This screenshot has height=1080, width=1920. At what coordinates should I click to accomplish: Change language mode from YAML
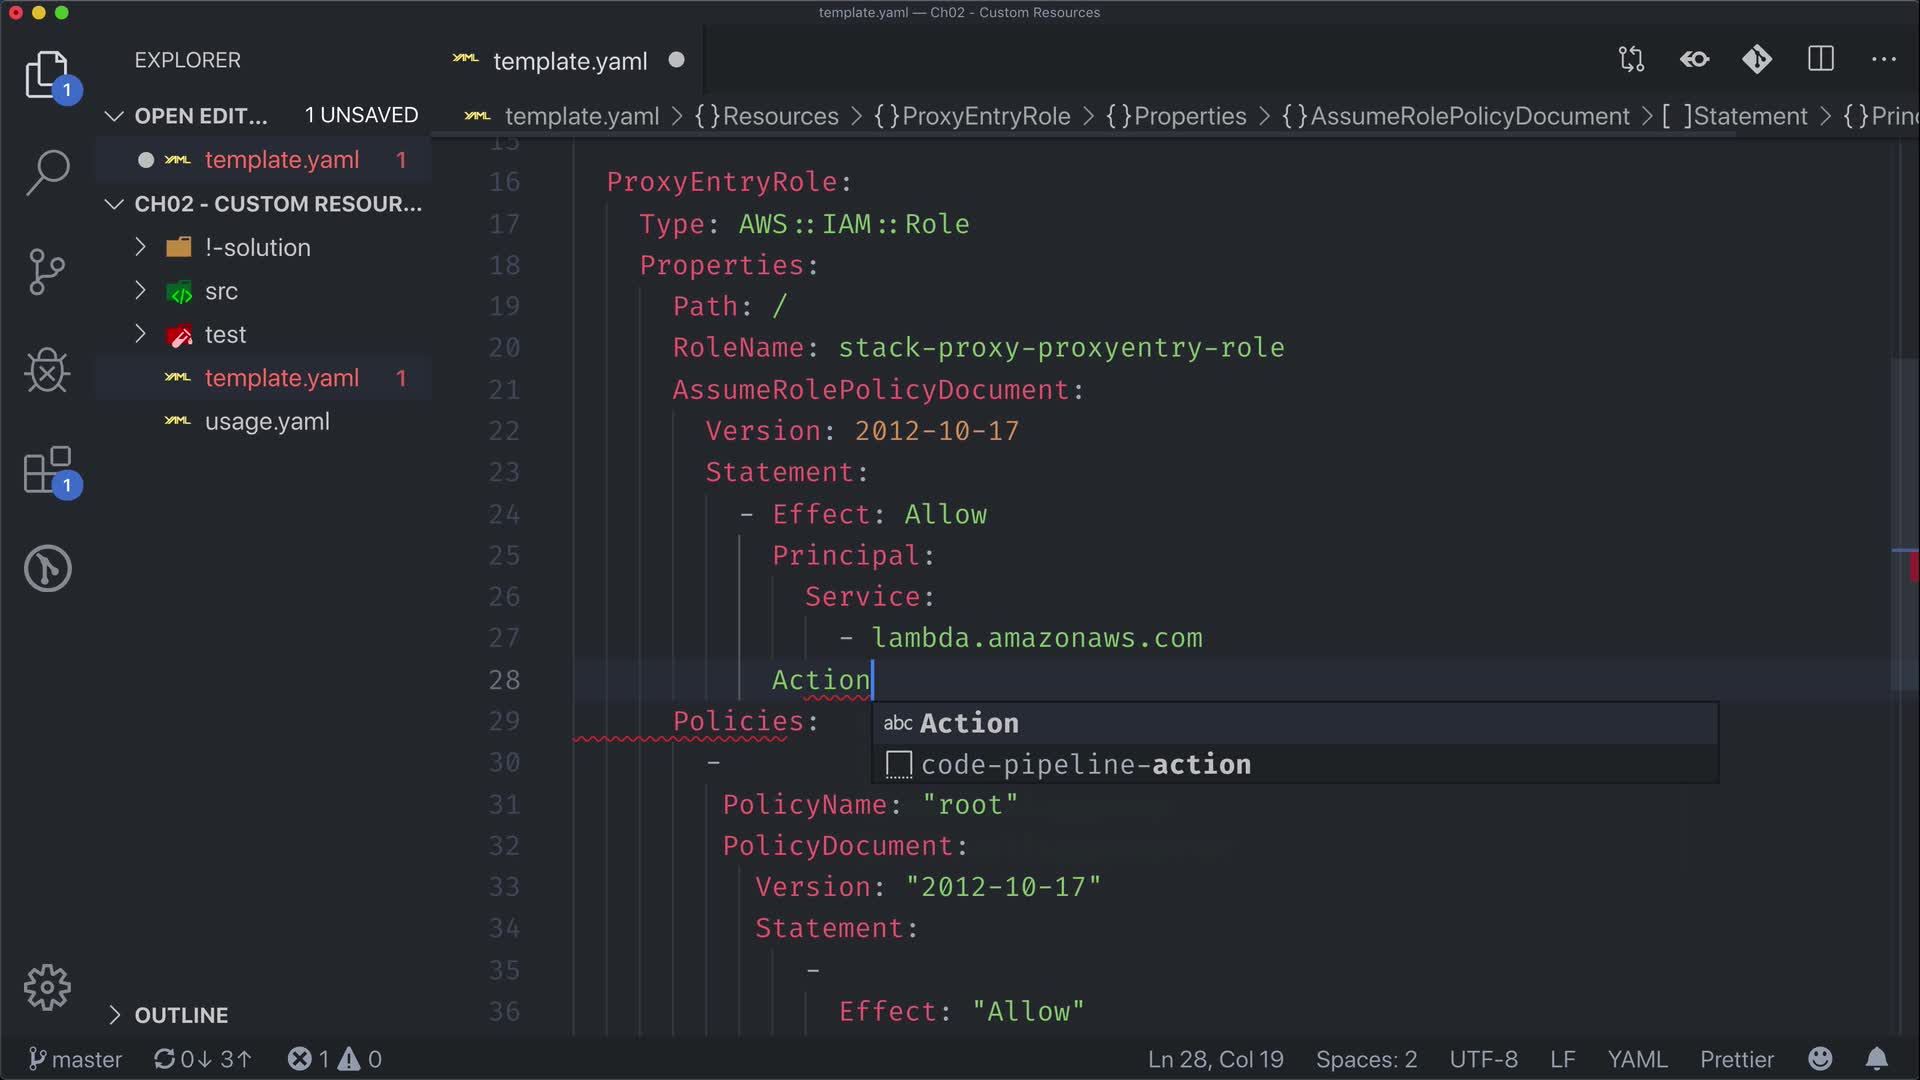[x=1637, y=1059]
